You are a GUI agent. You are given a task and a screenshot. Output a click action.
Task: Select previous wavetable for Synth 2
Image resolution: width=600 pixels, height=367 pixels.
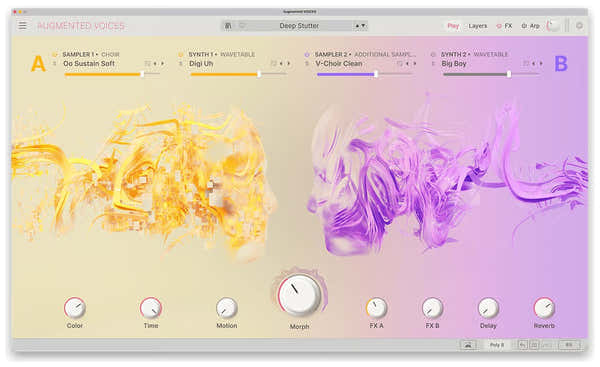pos(534,64)
